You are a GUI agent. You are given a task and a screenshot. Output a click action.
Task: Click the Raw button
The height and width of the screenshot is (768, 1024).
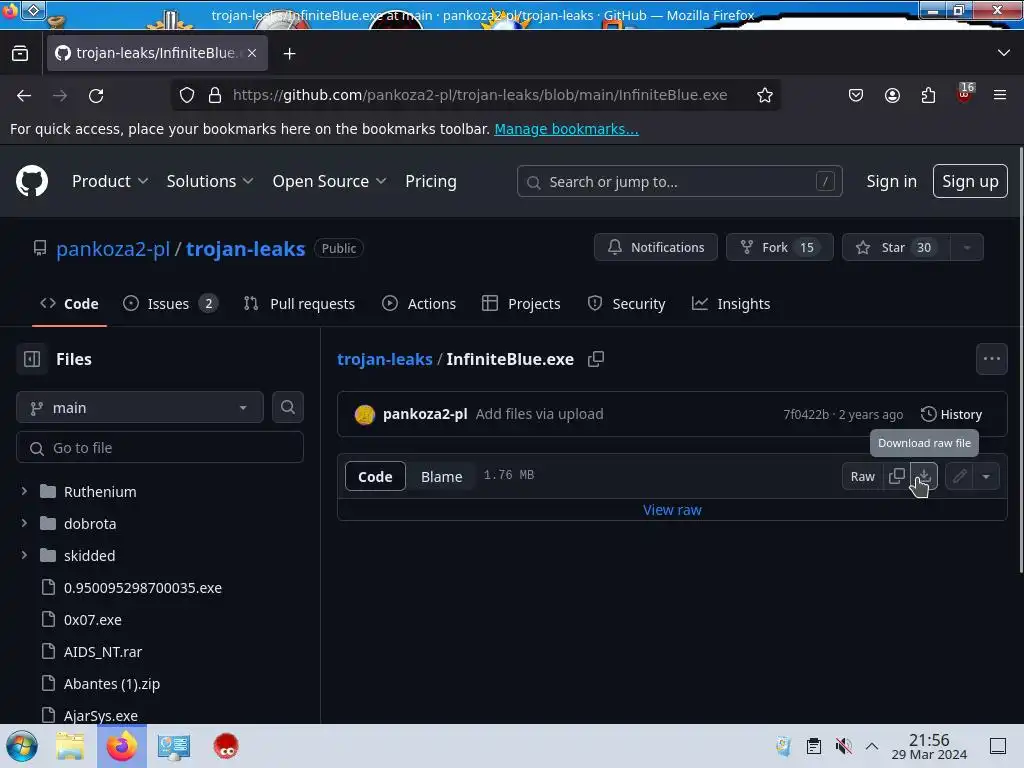pos(863,476)
